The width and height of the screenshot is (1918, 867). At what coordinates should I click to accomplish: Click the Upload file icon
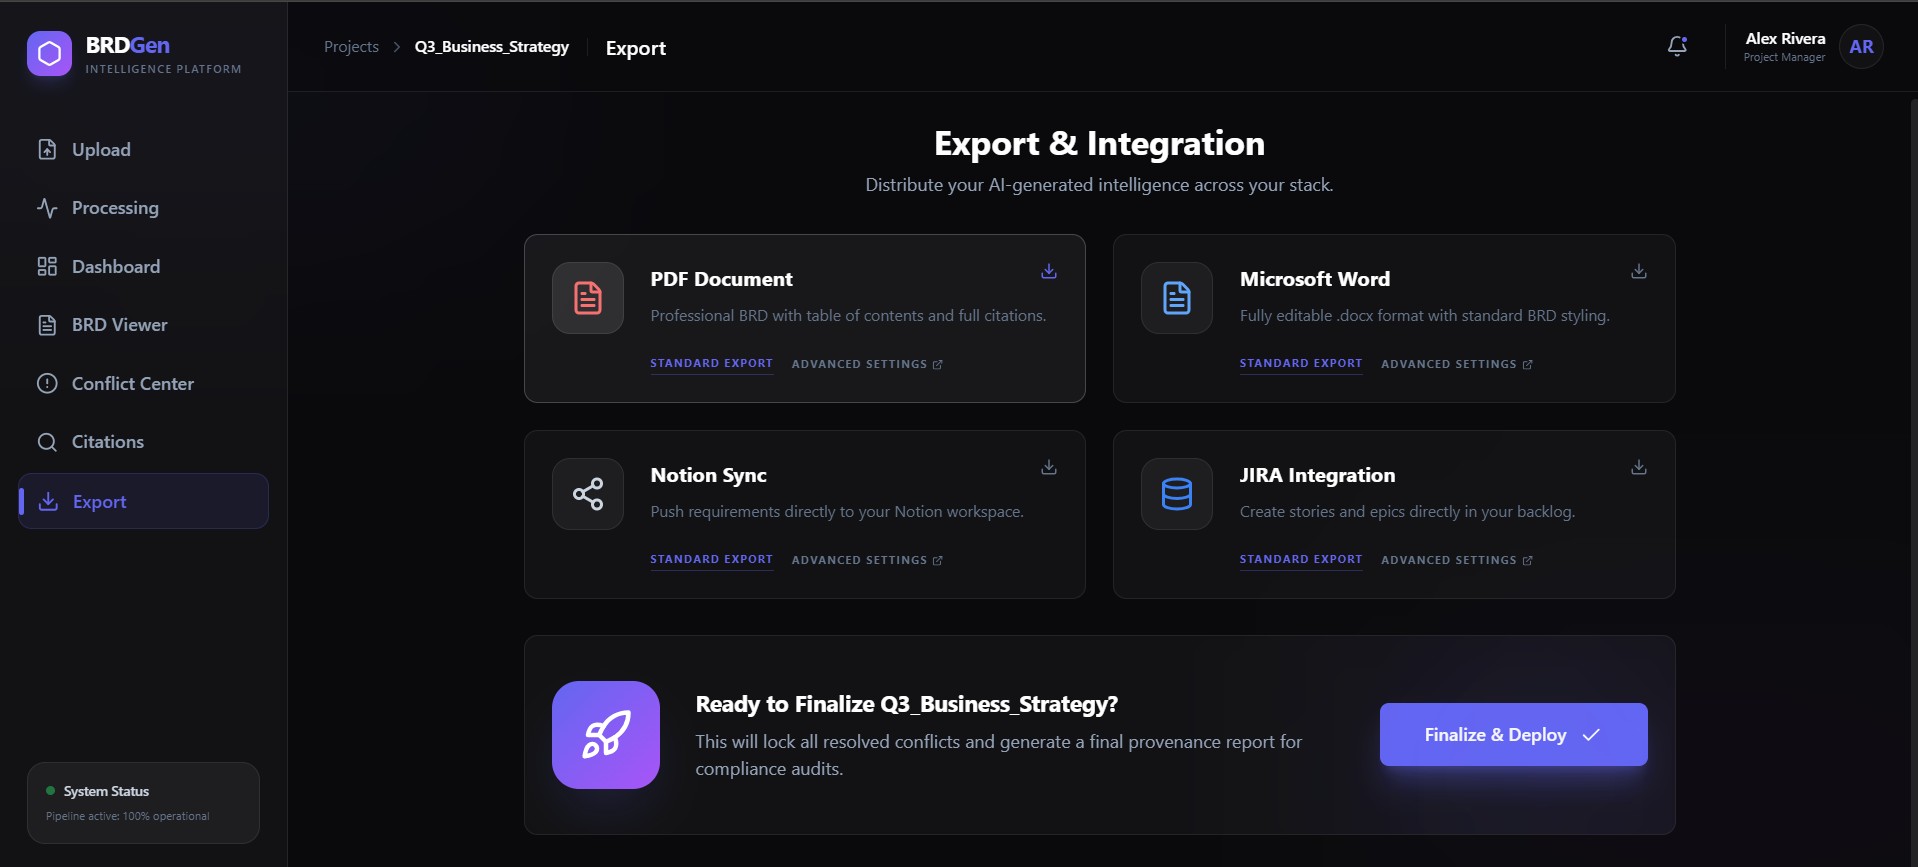point(47,150)
